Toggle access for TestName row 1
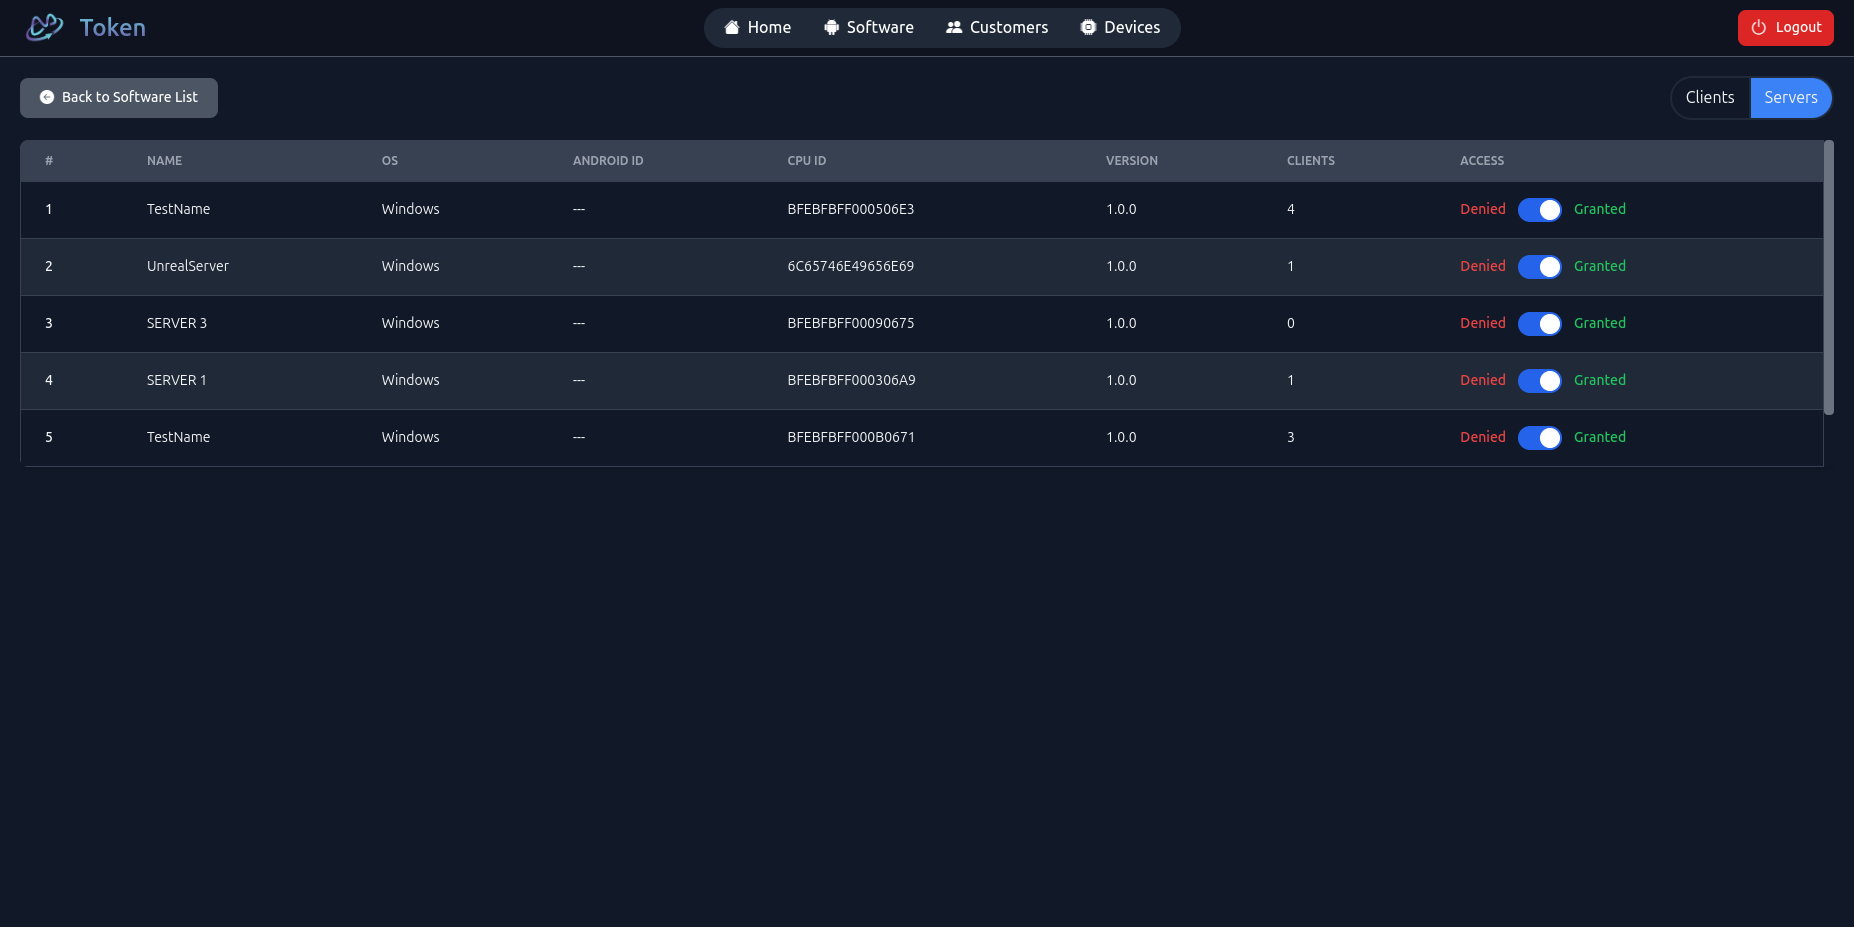 pyautogui.click(x=1539, y=210)
